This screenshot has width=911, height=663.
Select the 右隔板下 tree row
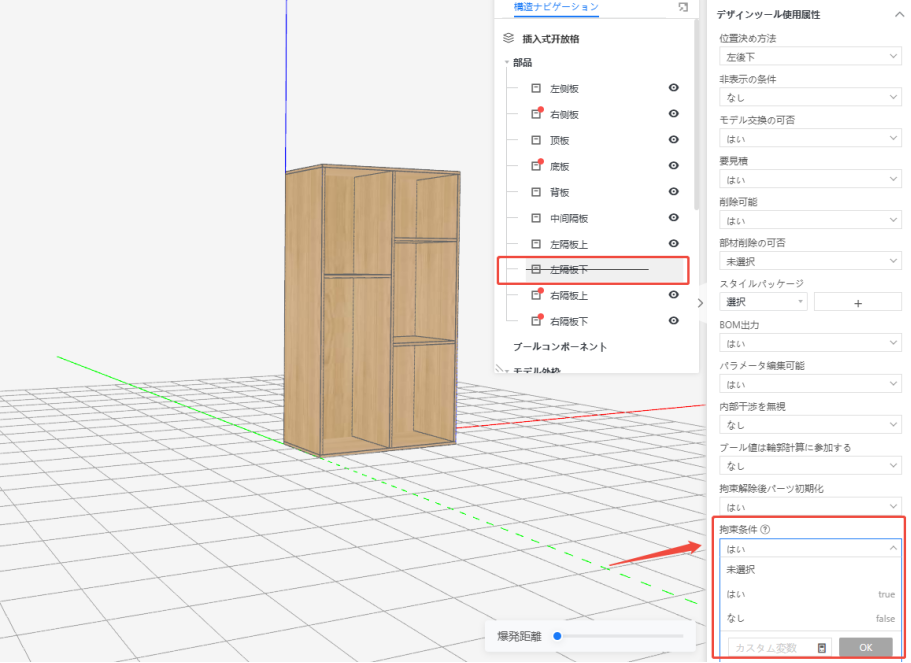point(605,321)
